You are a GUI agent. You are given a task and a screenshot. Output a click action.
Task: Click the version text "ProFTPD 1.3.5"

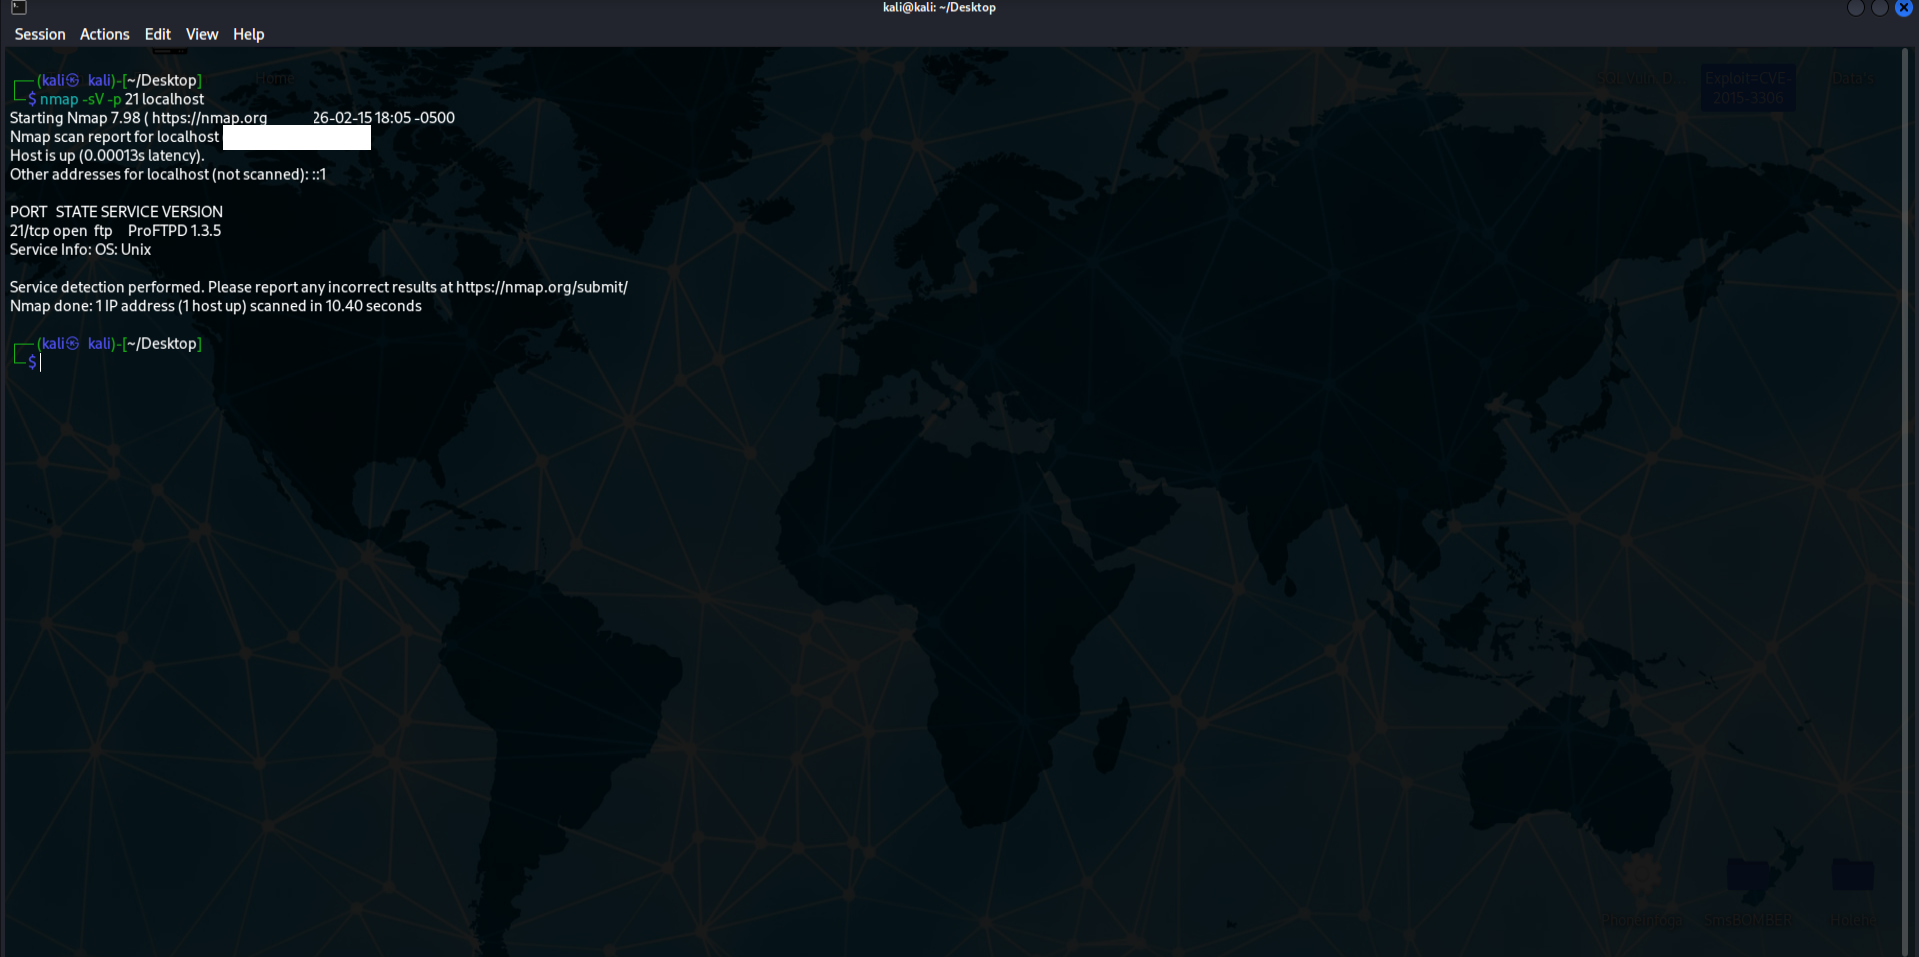pos(174,231)
